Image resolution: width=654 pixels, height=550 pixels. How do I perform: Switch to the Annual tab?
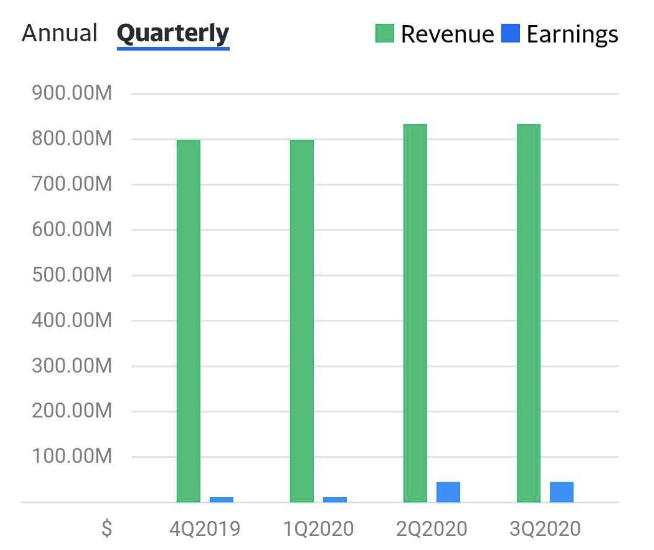[x=60, y=33]
